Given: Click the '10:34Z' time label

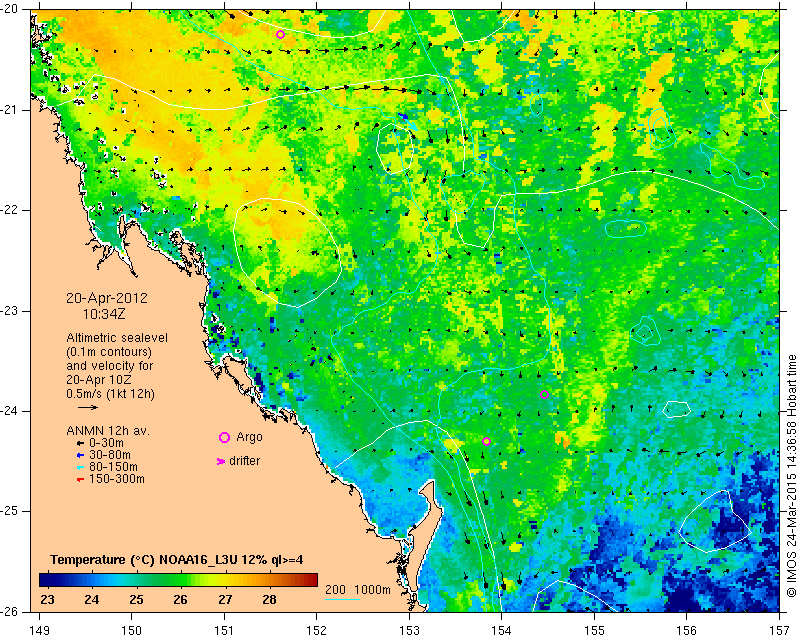Looking at the screenshot, I should [x=104, y=314].
